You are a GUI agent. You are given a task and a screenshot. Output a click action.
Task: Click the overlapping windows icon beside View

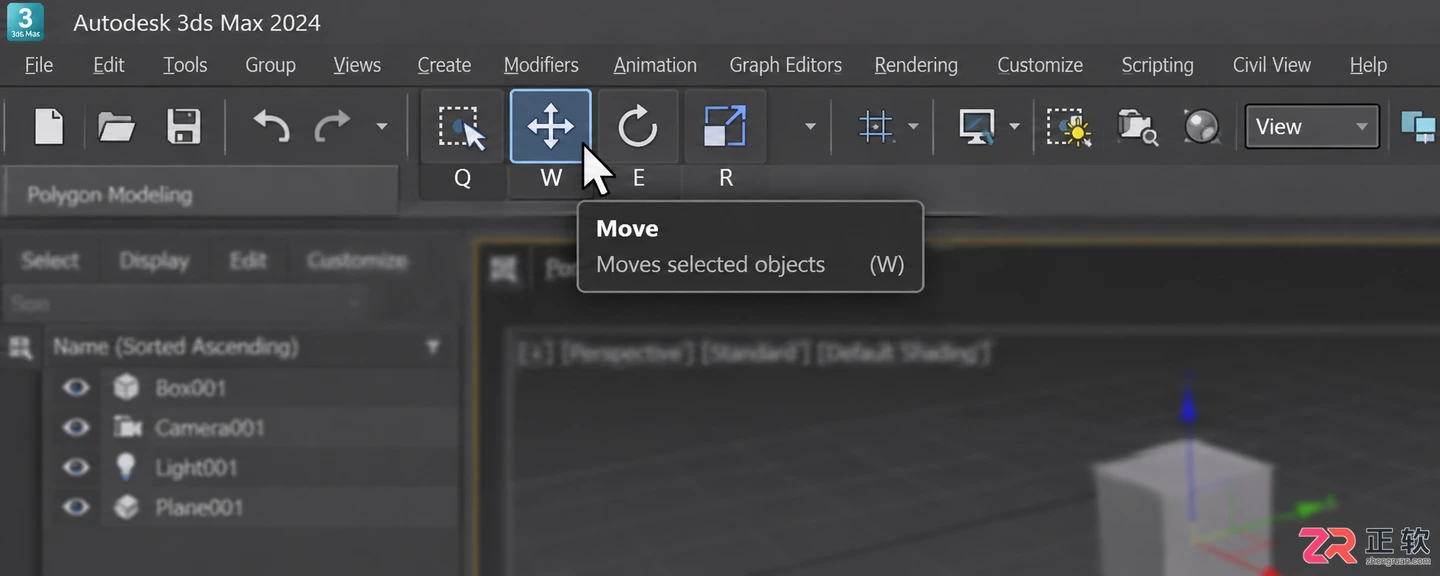pyautogui.click(x=1419, y=127)
